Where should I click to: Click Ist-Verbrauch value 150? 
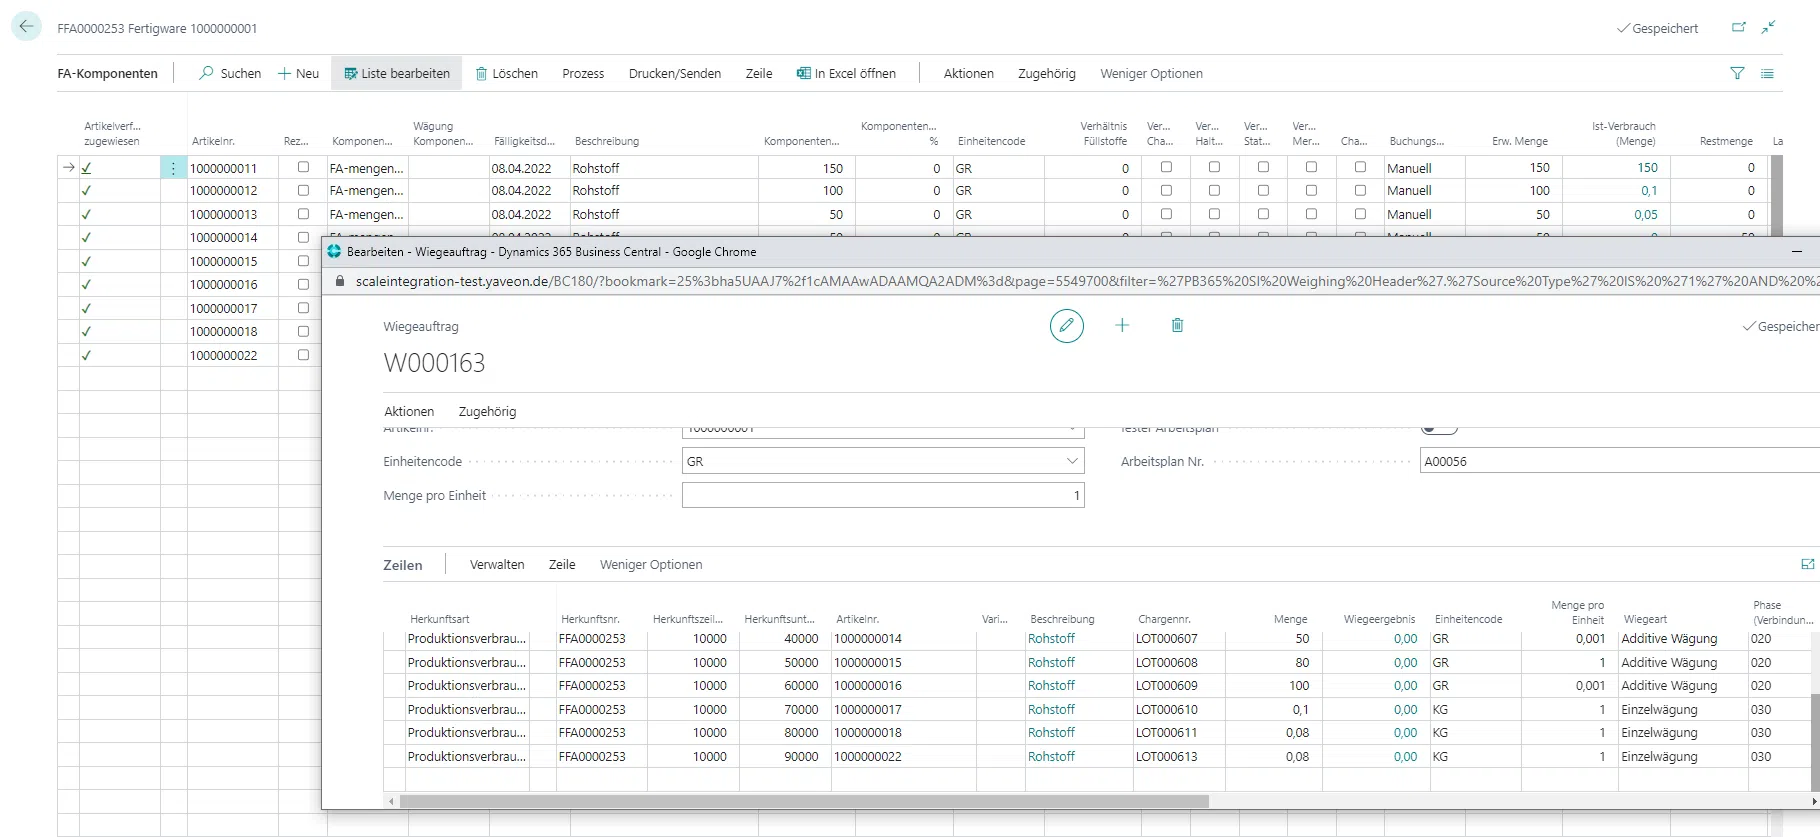point(1647,168)
